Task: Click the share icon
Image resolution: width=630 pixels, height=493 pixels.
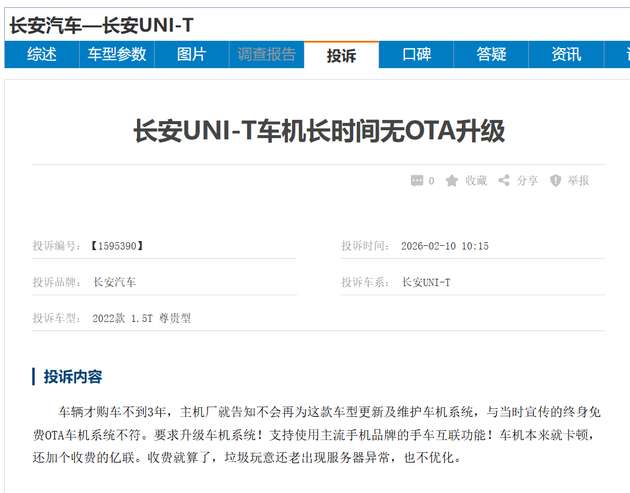Action: click(504, 181)
